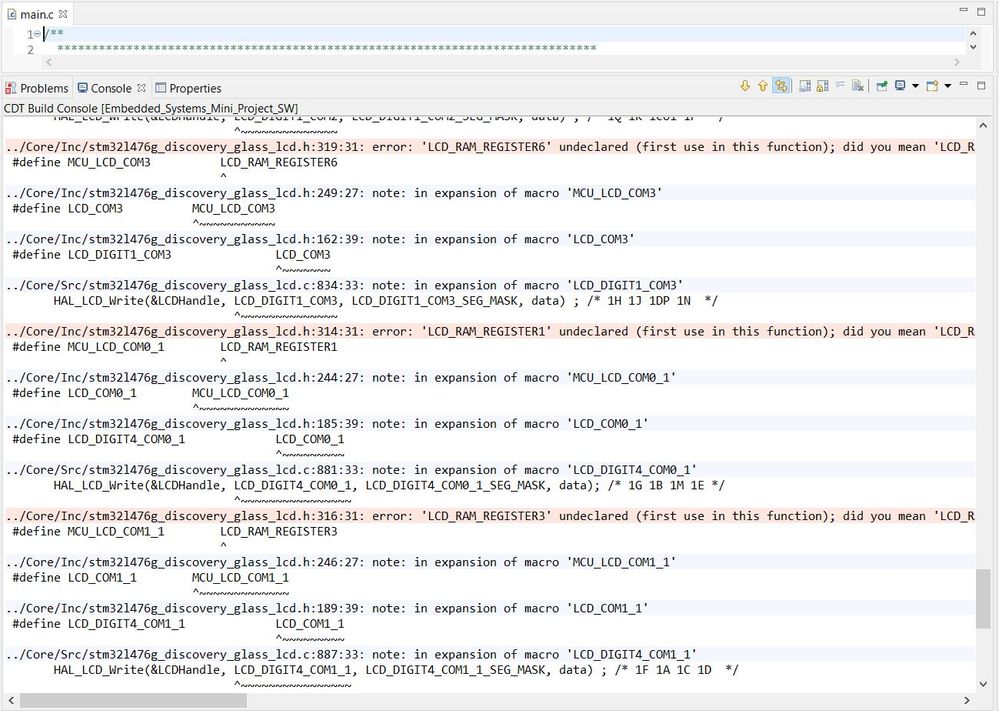Click console scroll down arrow
The width and height of the screenshot is (999, 711).
[983, 684]
